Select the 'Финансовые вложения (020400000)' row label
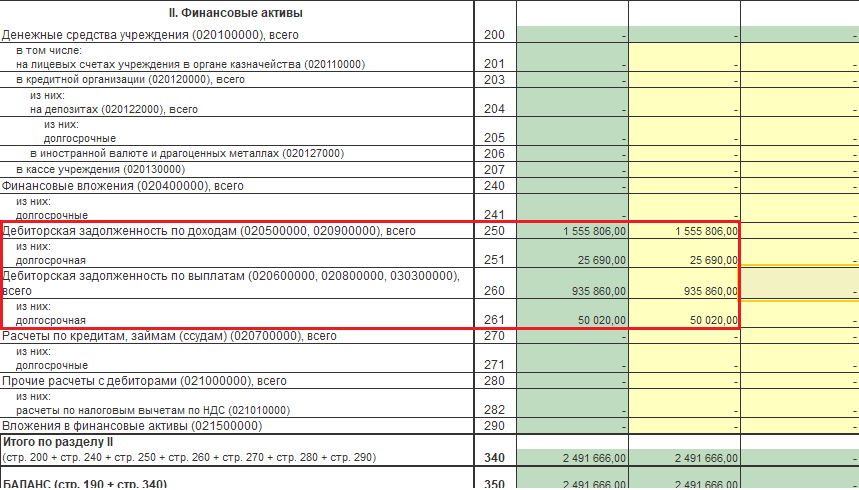859x490 pixels. click(x=123, y=186)
